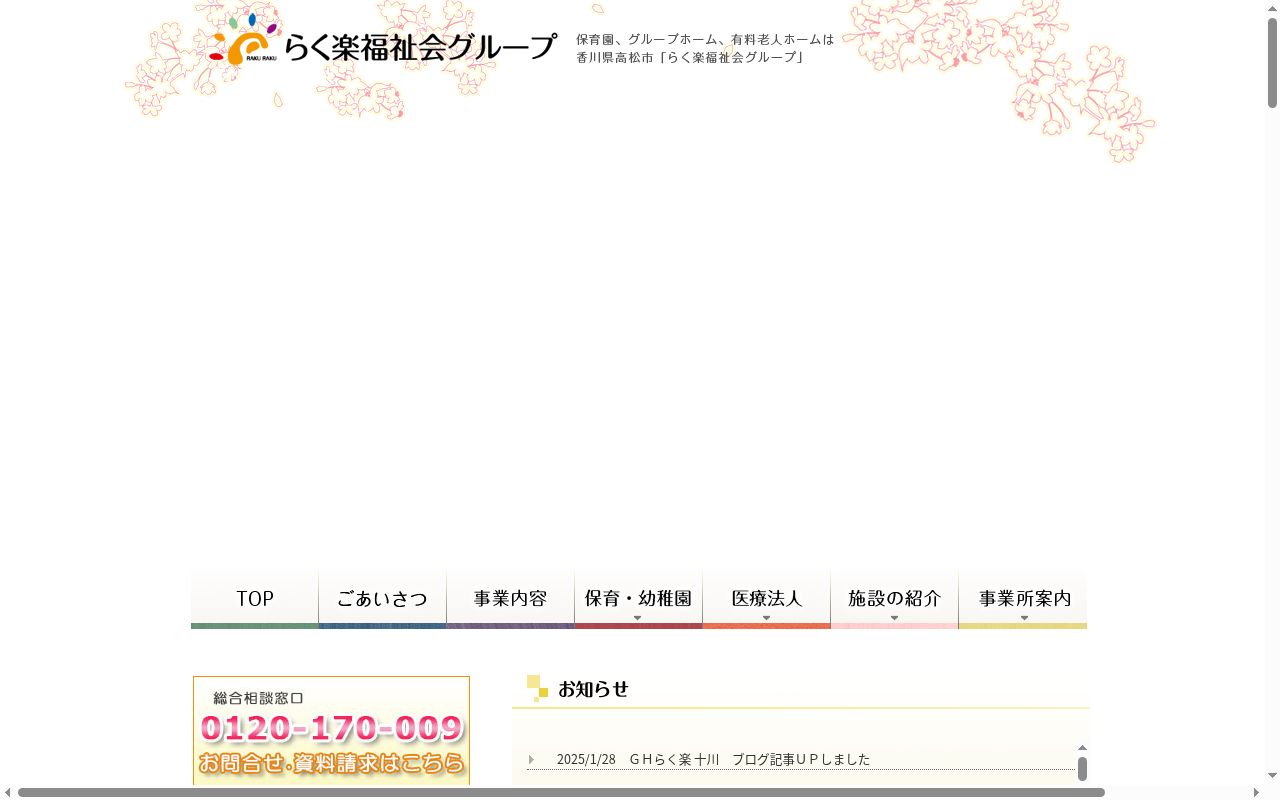1280x800 pixels.
Task: Expand the 保育・幼稚園 dropdown arrow
Action: coord(638,618)
